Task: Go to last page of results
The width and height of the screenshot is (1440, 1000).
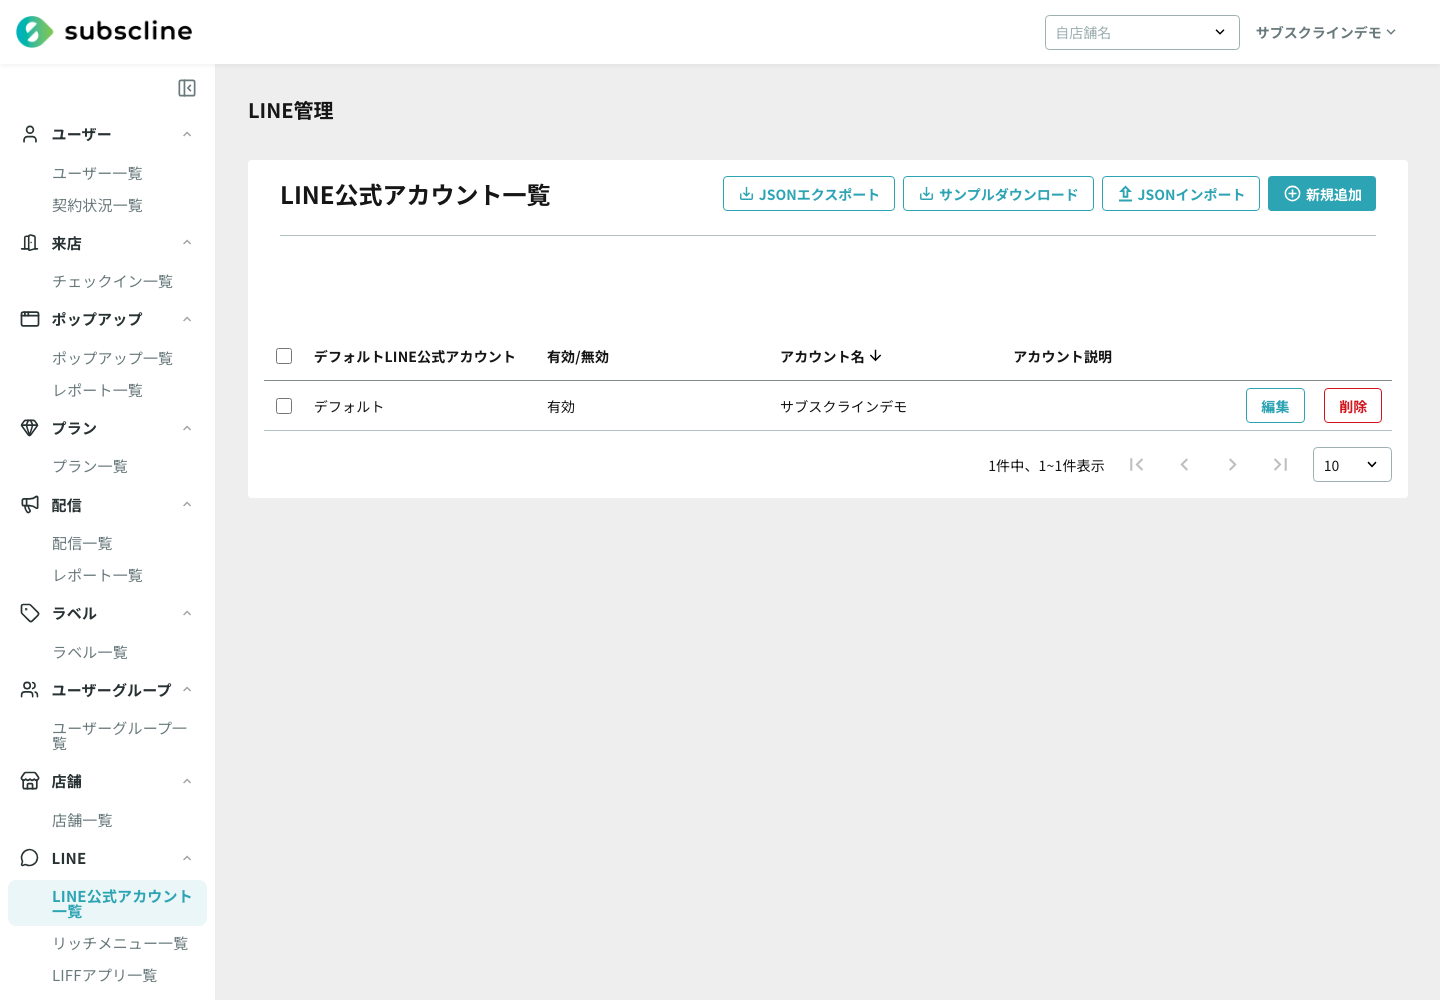Action: 1280,464
